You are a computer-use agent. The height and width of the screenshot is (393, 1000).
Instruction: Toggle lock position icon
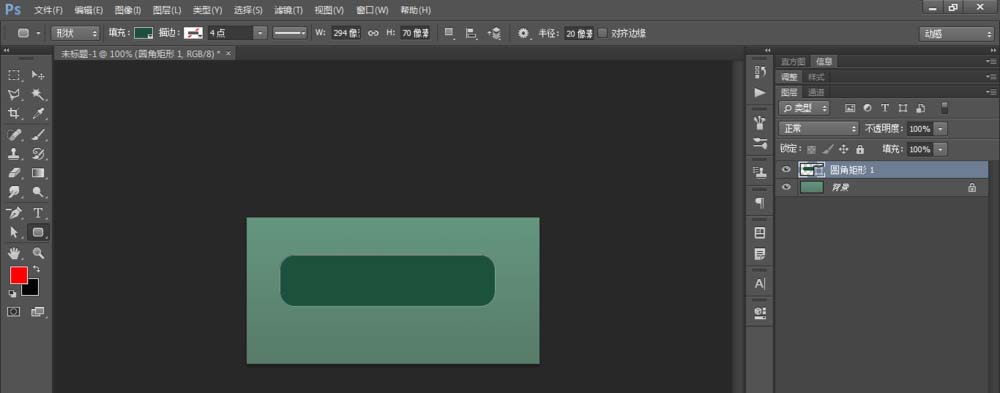pos(843,149)
